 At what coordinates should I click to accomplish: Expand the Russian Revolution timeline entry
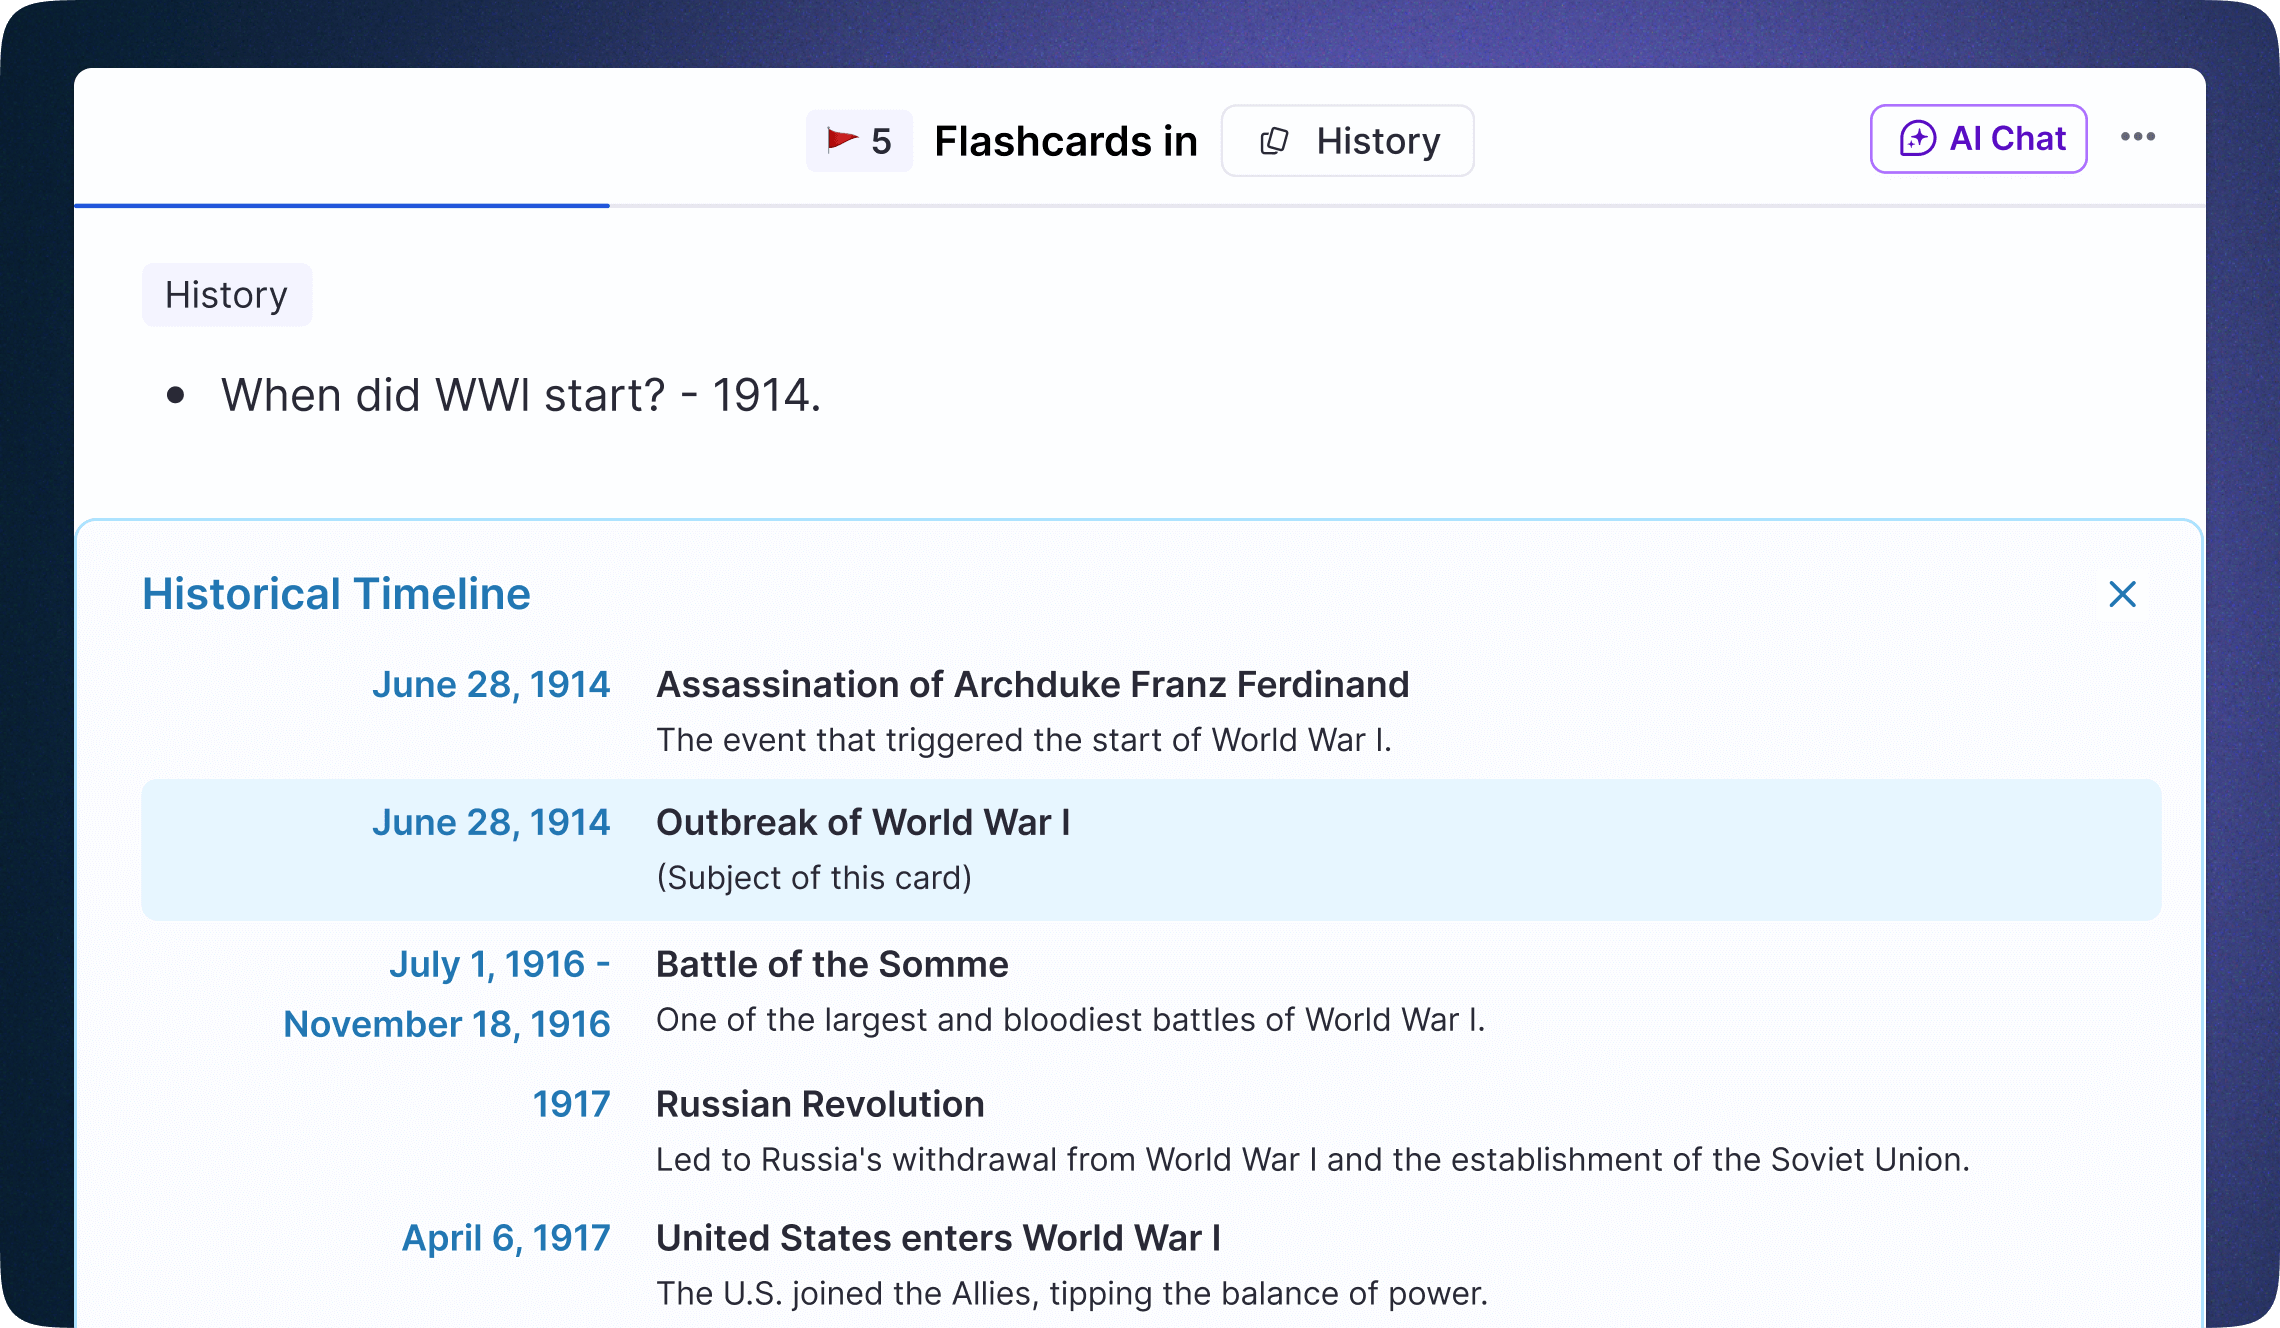coord(819,1104)
